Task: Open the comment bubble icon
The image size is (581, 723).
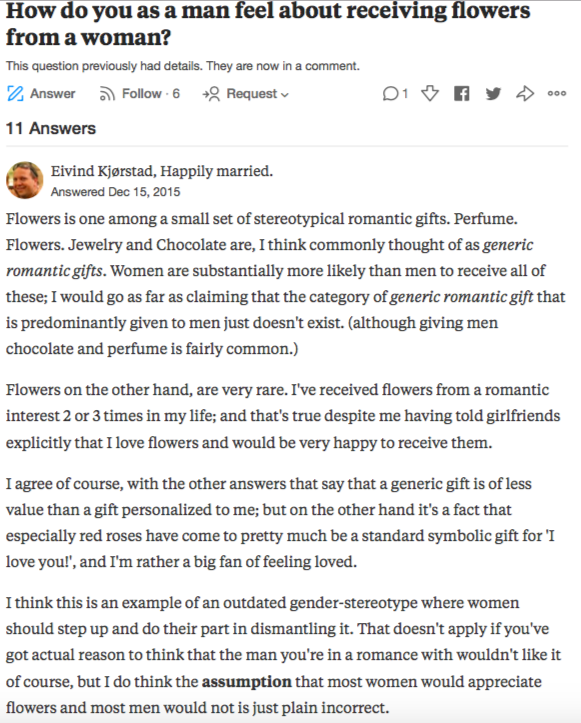Action: (x=390, y=94)
